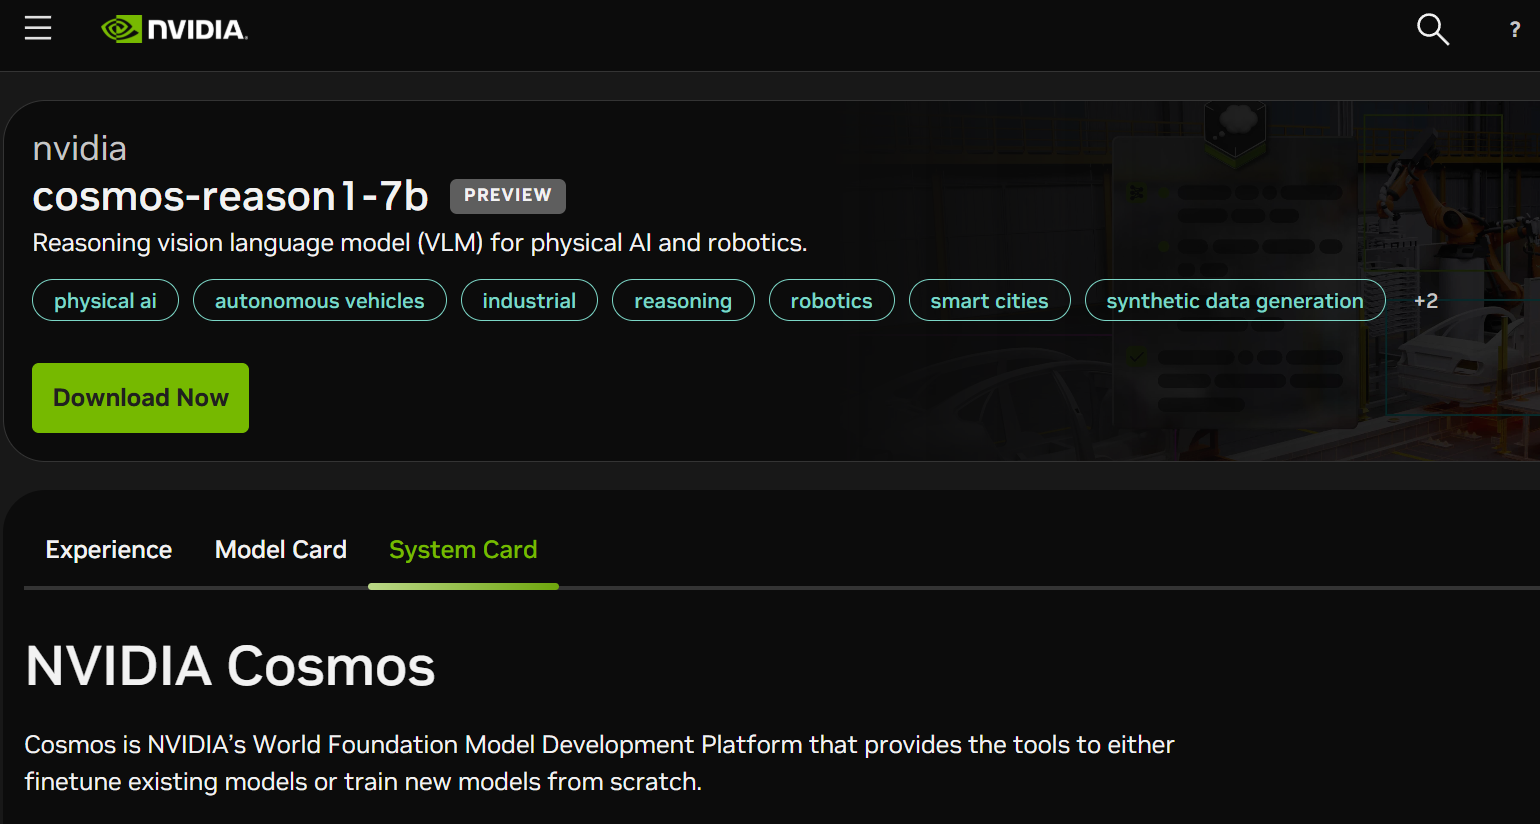Click the NVIDIA logo
The image size is (1540, 824).
click(175, 30)
